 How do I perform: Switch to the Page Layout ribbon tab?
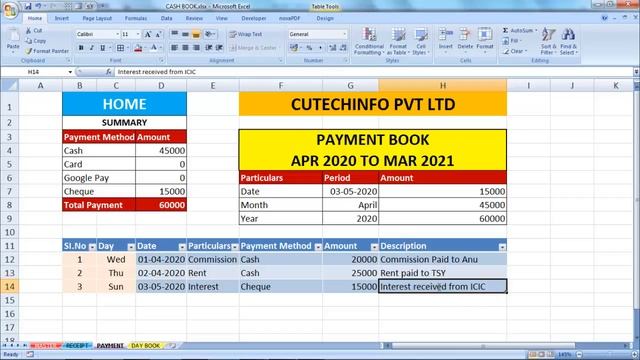[97, 18]
